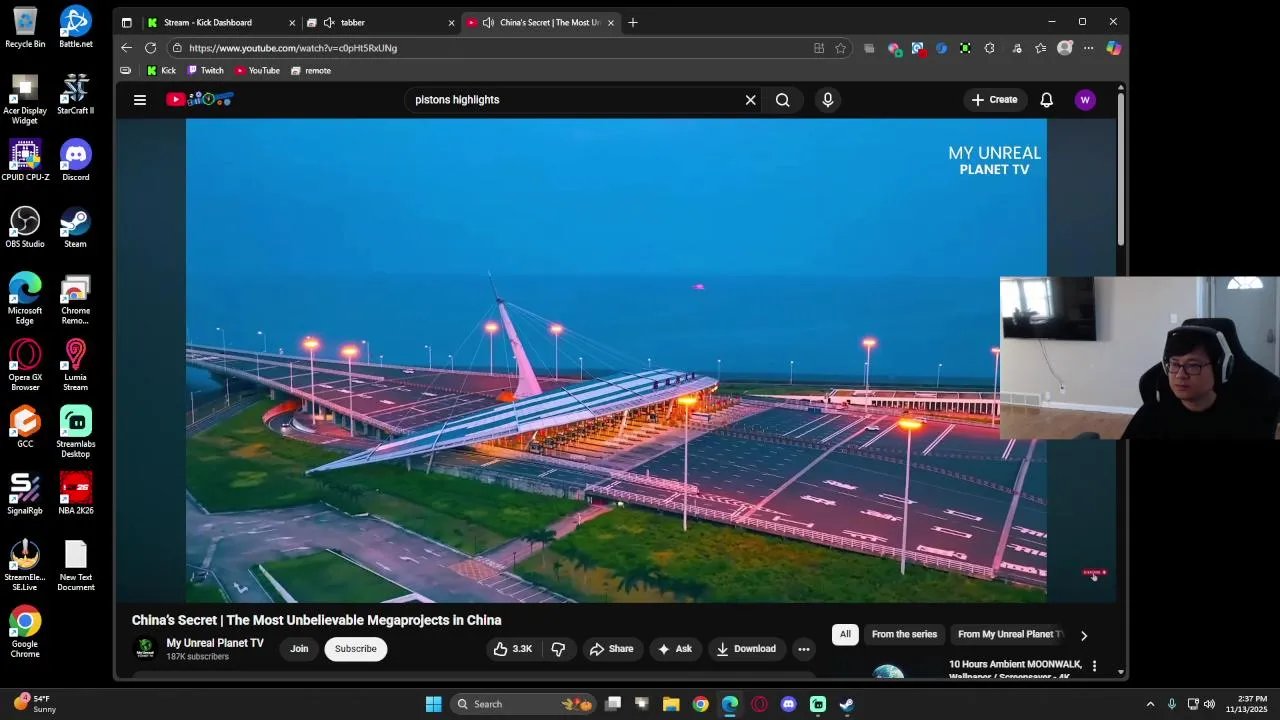The width and height of the screenshot is (1280, 720).
Task: Click the video player to pause
Action: [x=616, y=360]
